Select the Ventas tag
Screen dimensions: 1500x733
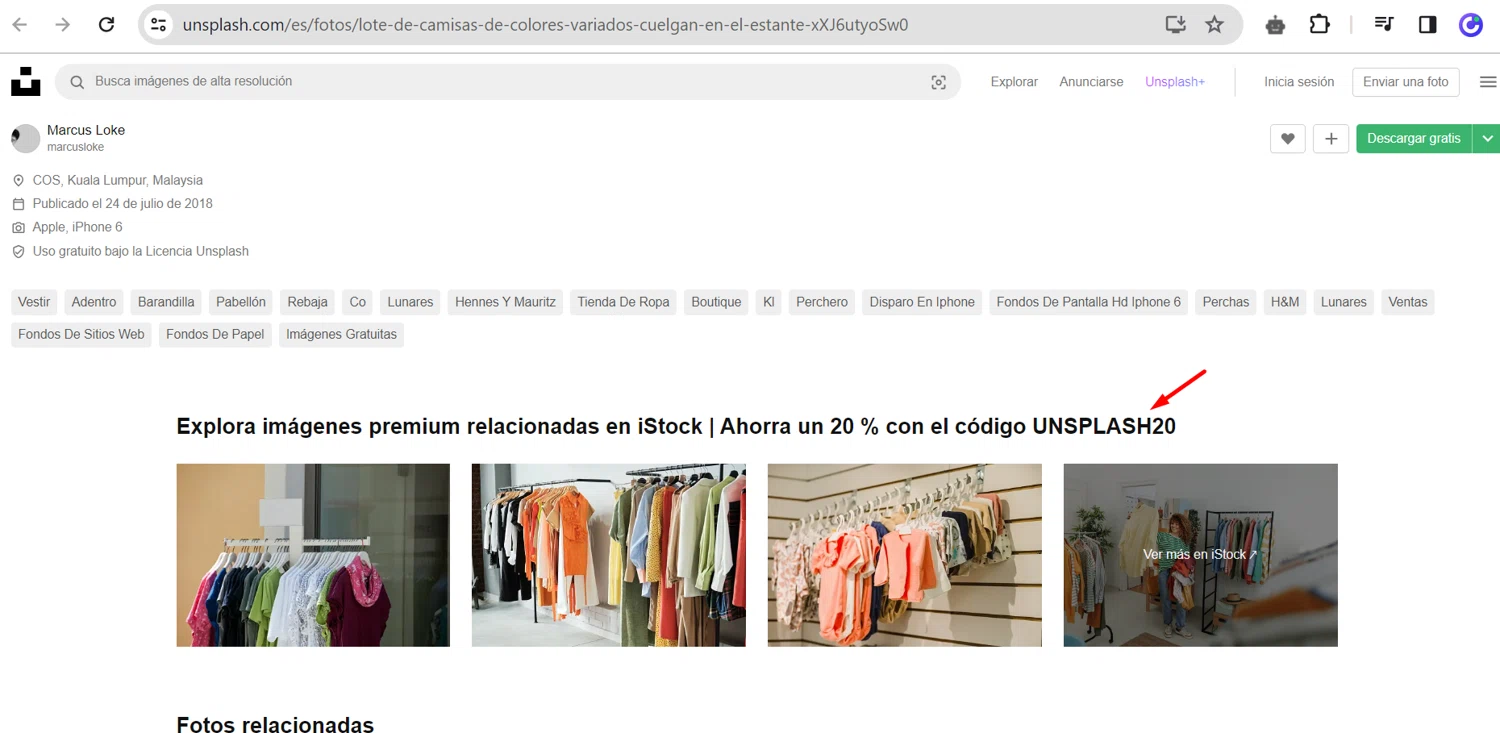1408,302
